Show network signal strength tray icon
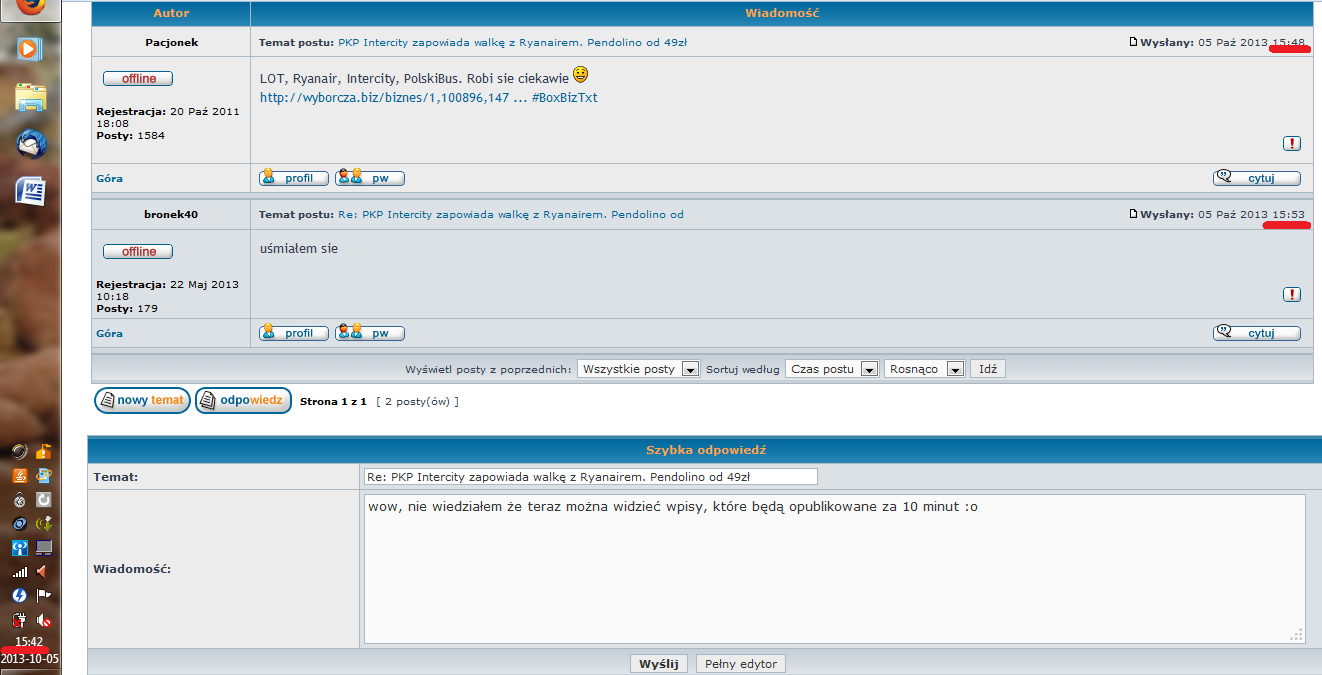1322x675 pixels. 19,572
